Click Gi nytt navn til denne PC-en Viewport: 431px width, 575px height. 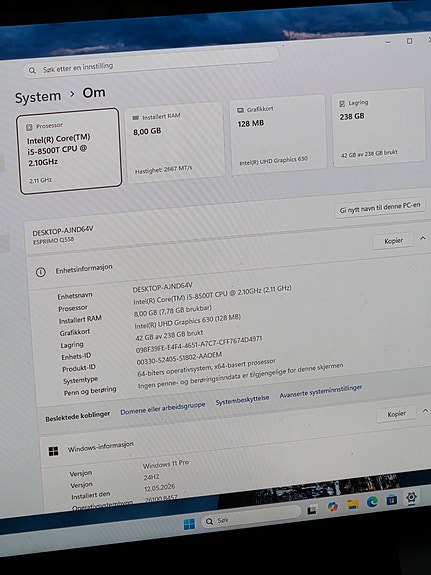380,208
